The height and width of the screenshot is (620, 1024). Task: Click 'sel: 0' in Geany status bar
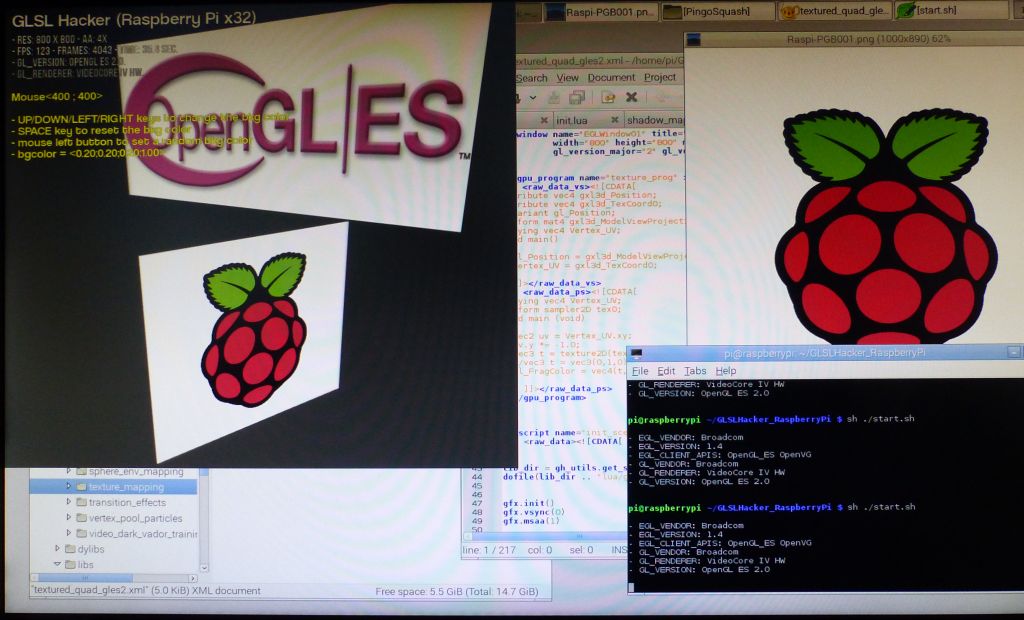pos(581,550)
